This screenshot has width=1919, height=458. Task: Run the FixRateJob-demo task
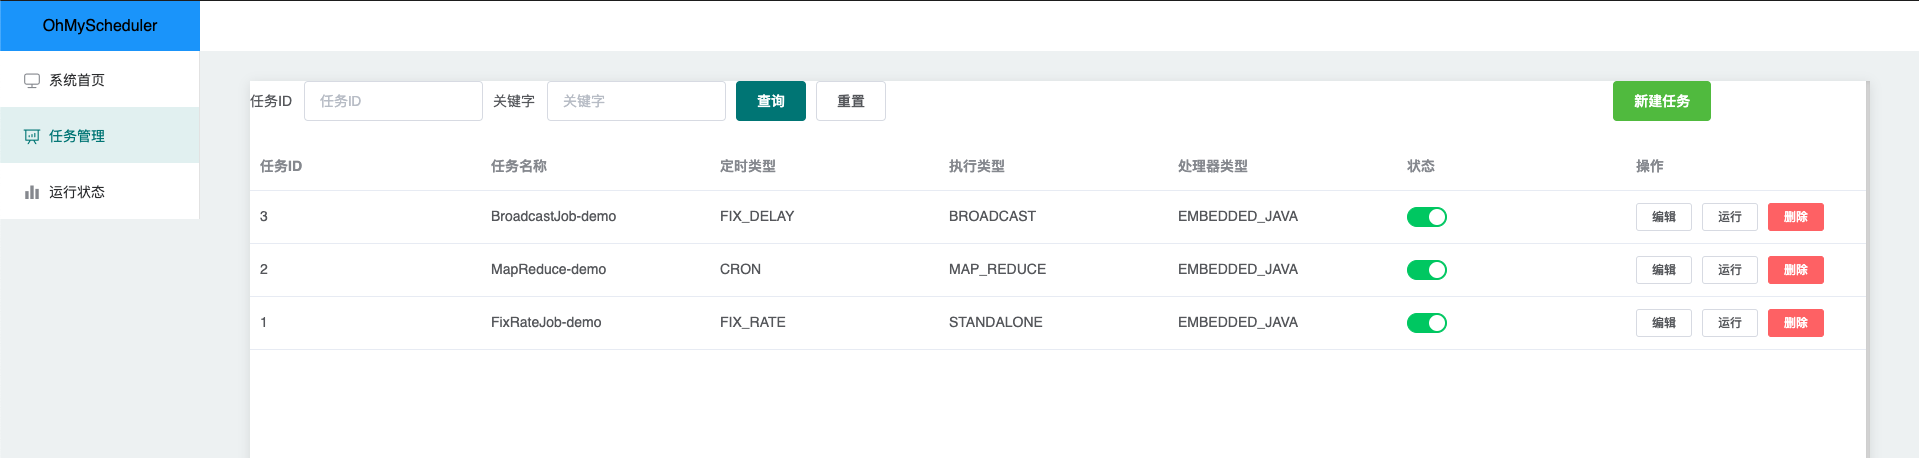(x=1730, y=323)
